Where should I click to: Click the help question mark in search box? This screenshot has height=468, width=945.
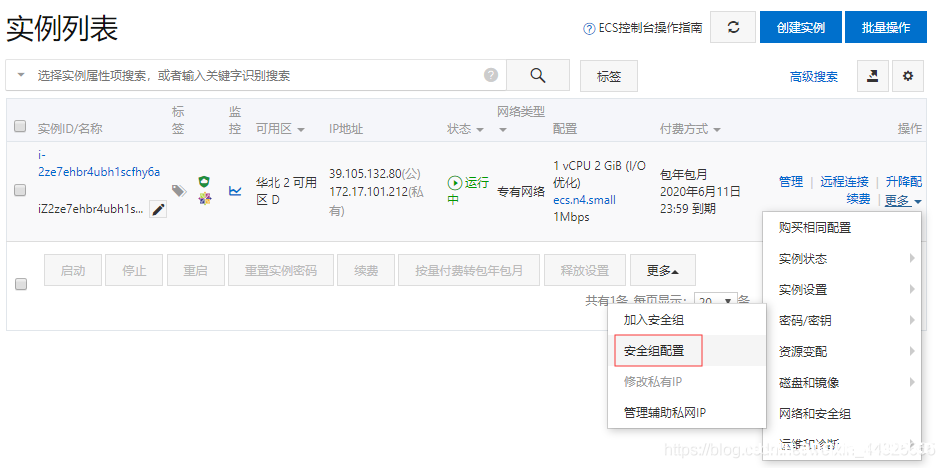(491, 75)
